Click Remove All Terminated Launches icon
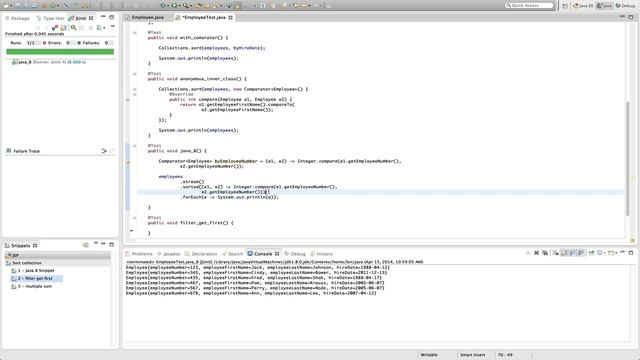640x360 pixels. pyautogui.click(x=545, y=253)
